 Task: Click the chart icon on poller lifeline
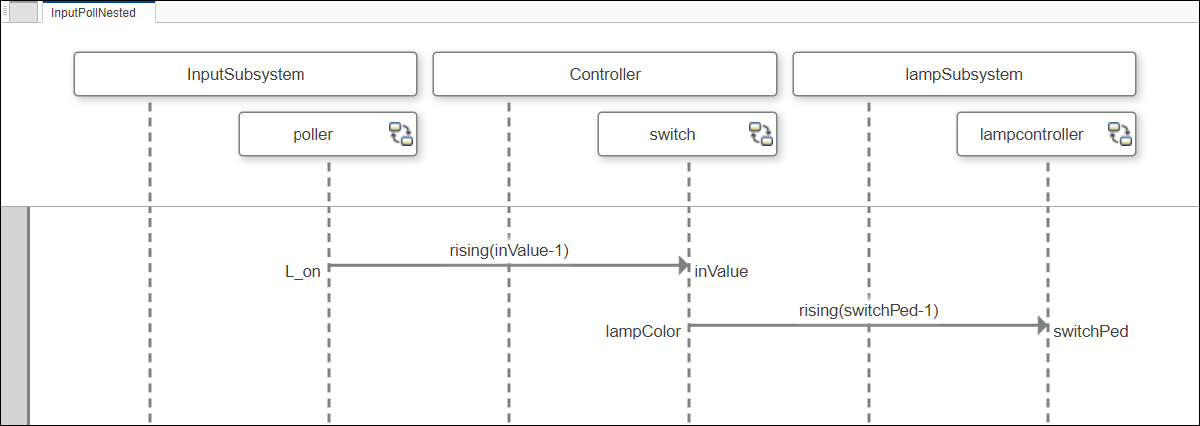tap(401, 134)
